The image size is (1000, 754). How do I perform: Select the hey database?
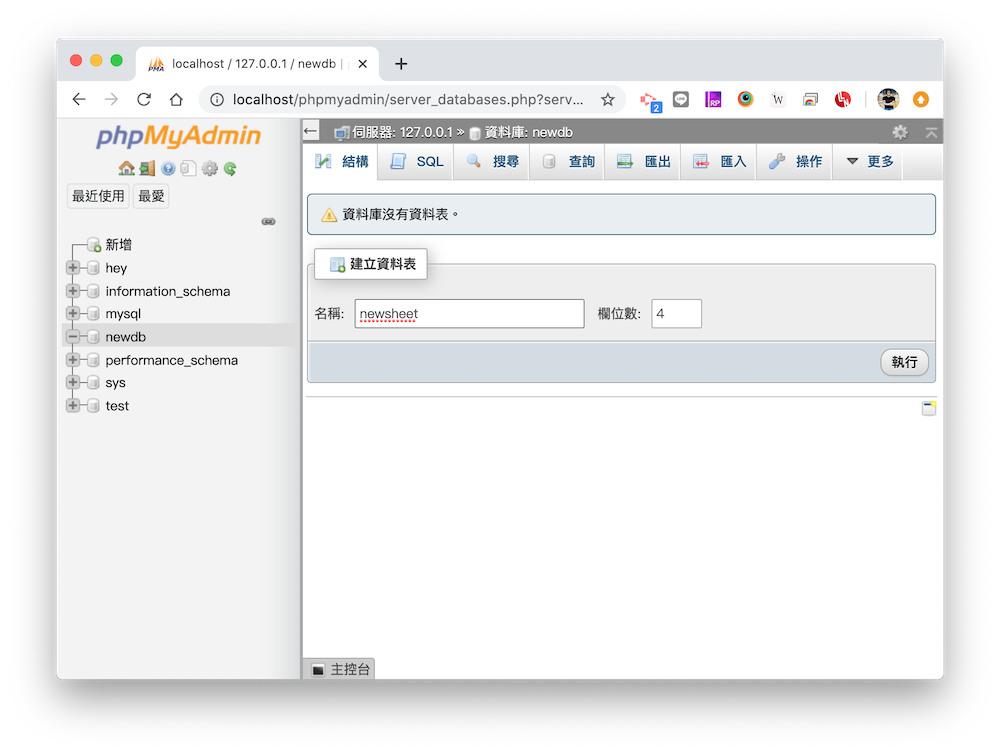tap(116, 268)
